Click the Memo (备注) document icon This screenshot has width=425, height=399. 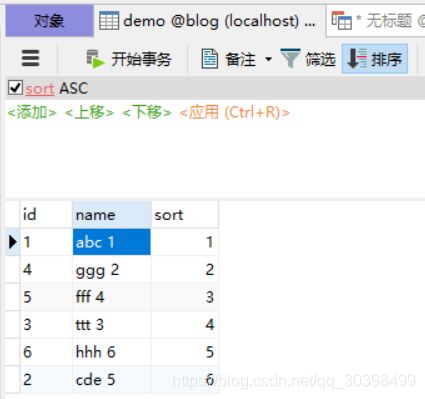[210, 59]
